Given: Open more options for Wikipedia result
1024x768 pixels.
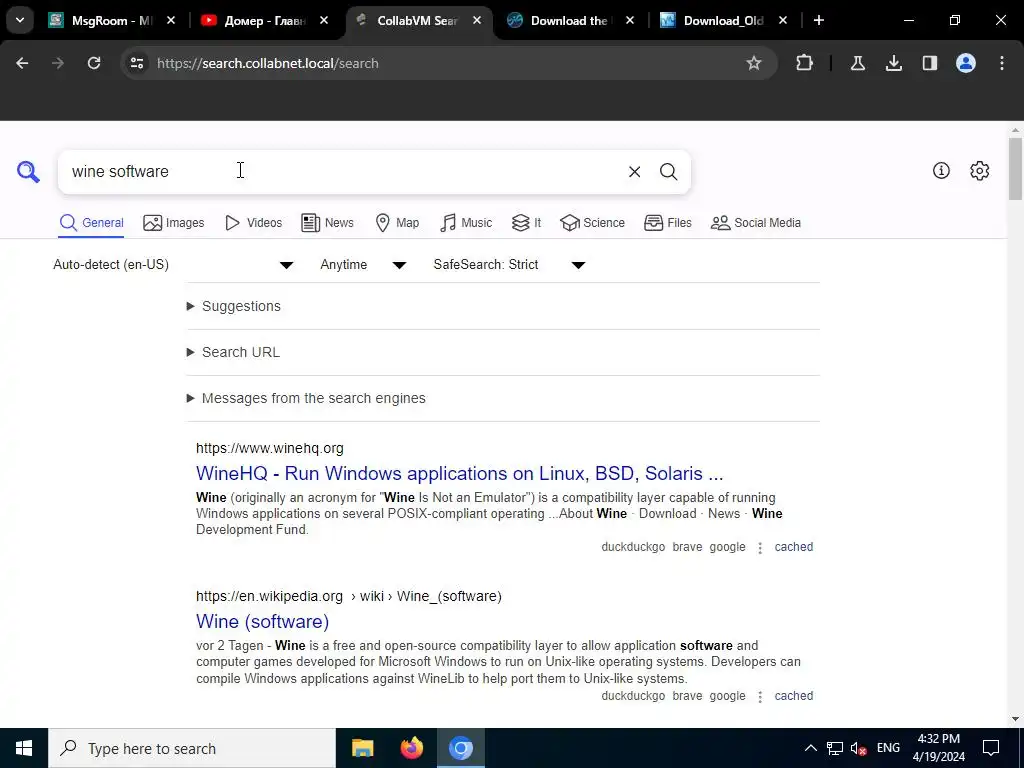Looking at the screenshot, I should [760, 697].
